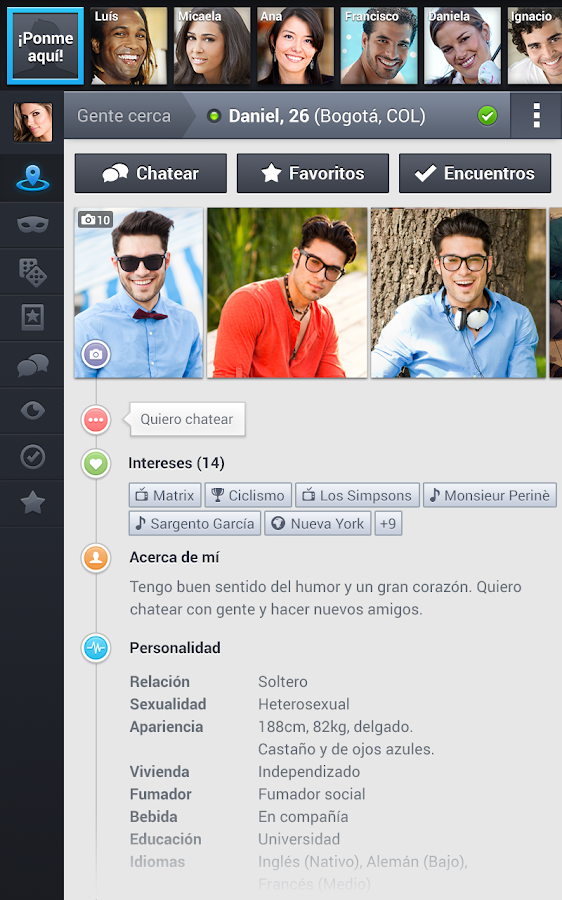Click the Personalidad heading
562x900 pixels.
pos(175,648)
